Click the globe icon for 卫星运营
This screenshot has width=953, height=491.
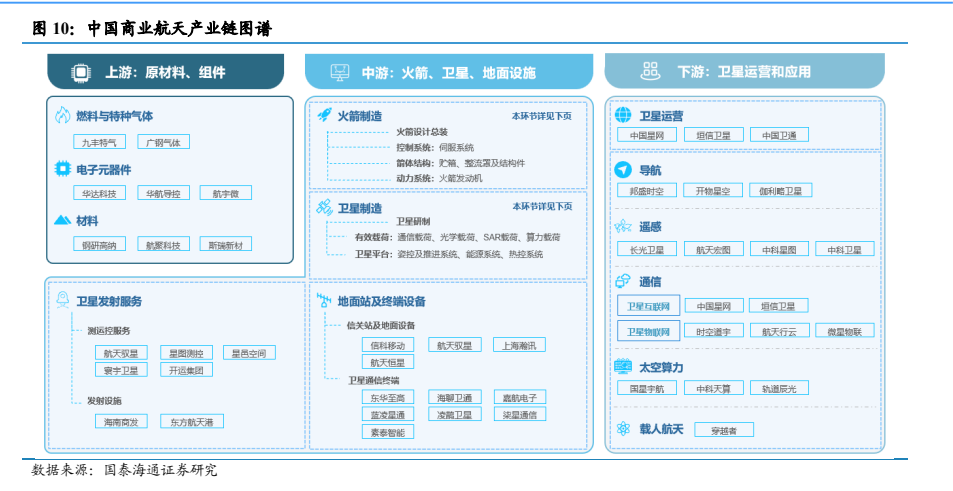[x=623, y=115]
